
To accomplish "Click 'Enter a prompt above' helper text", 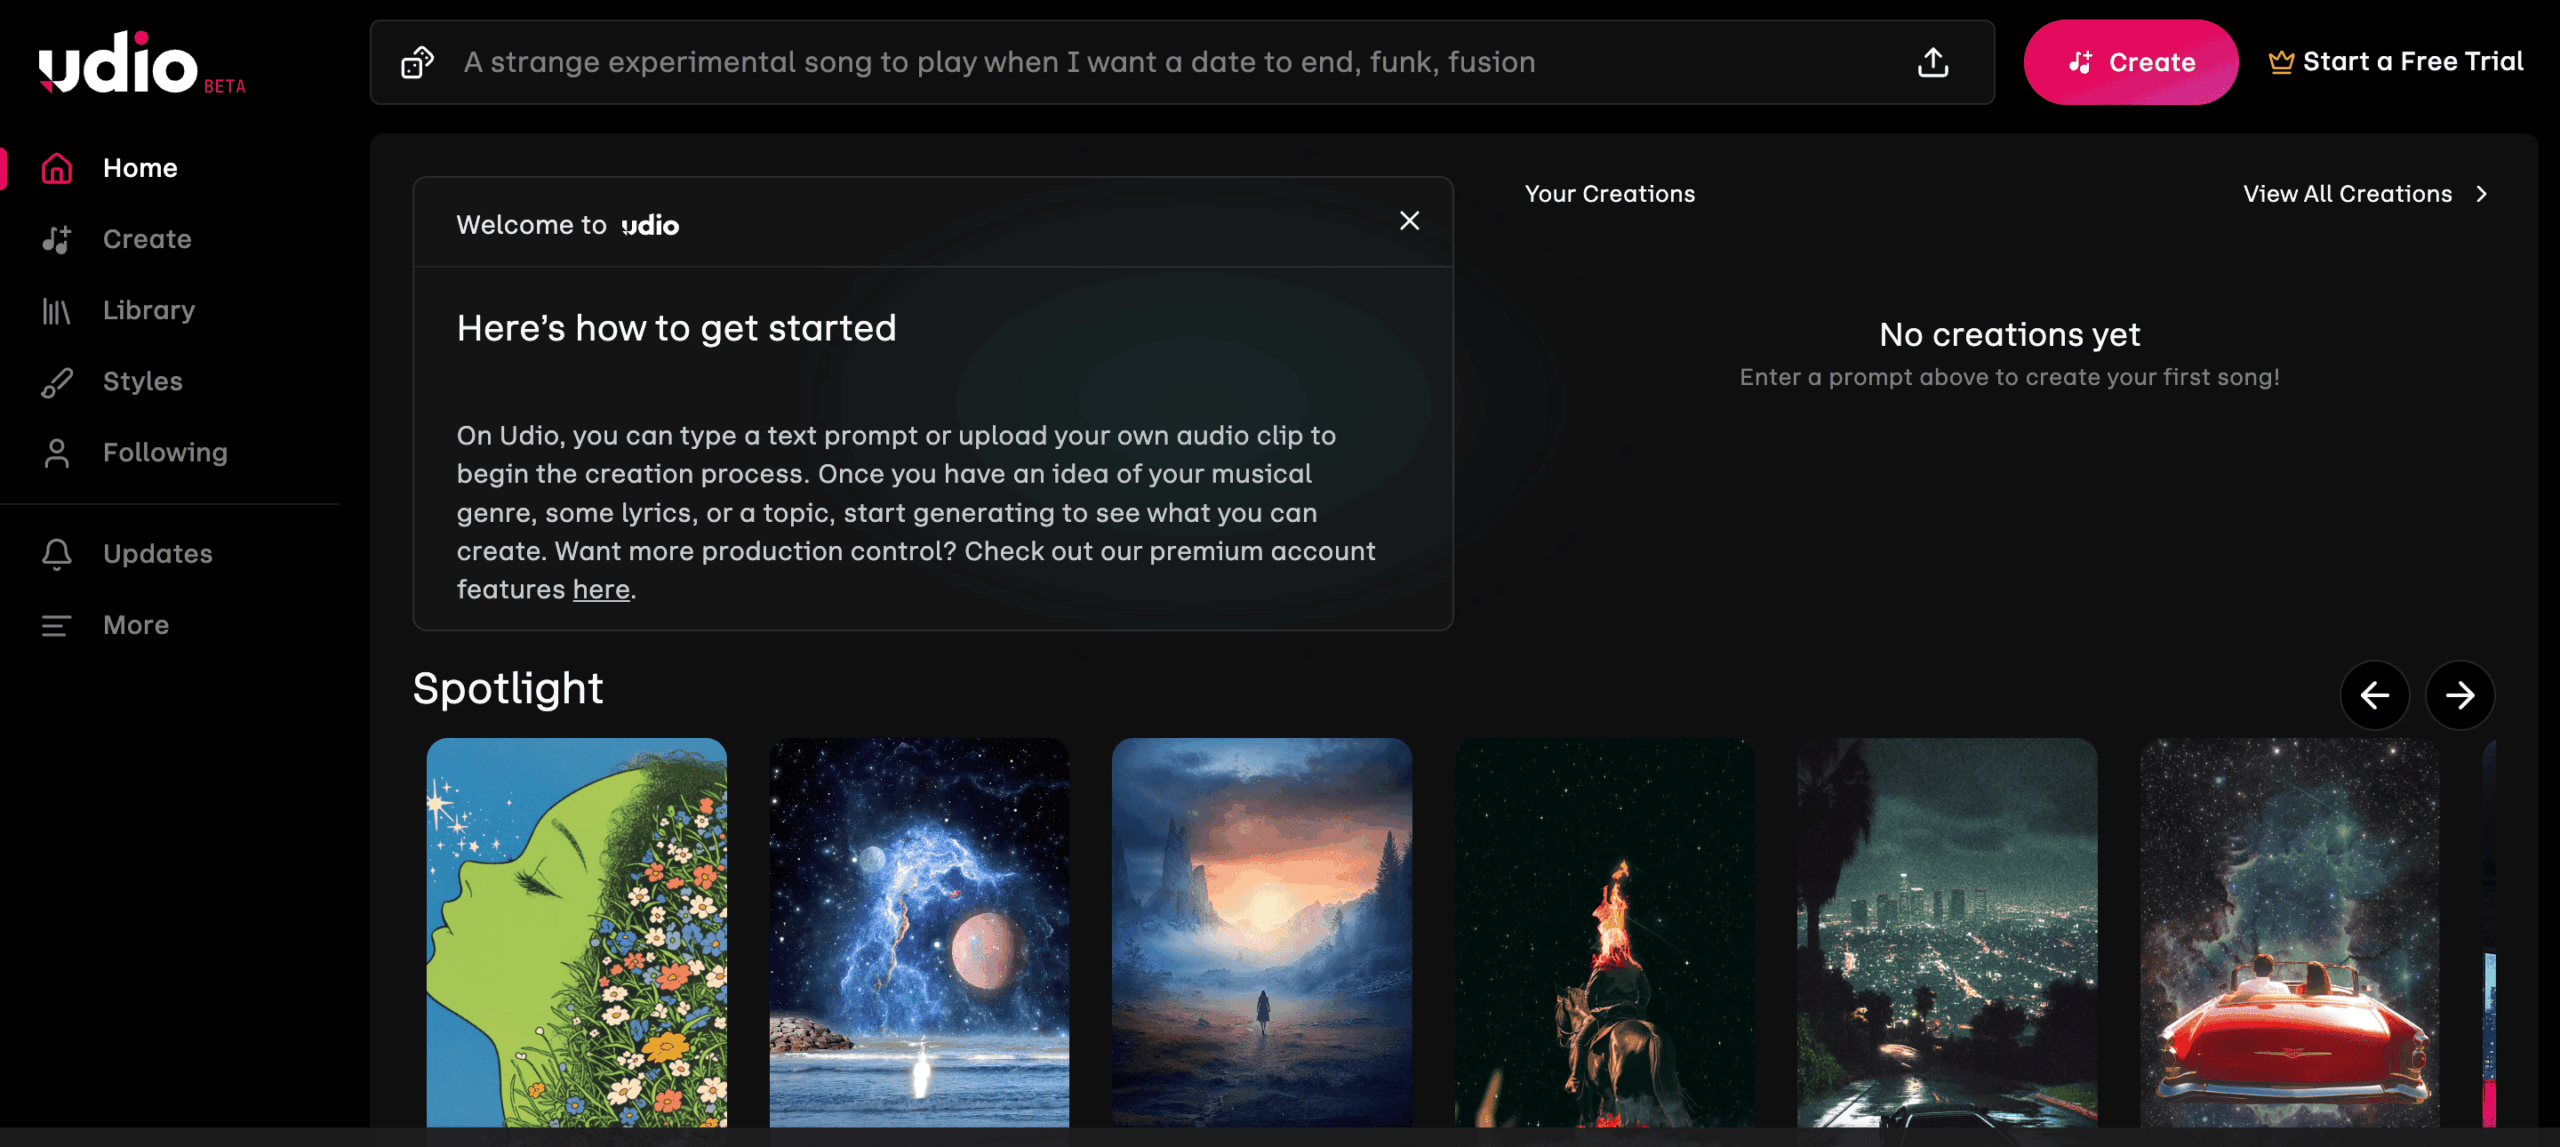I will pos(2009,378).
